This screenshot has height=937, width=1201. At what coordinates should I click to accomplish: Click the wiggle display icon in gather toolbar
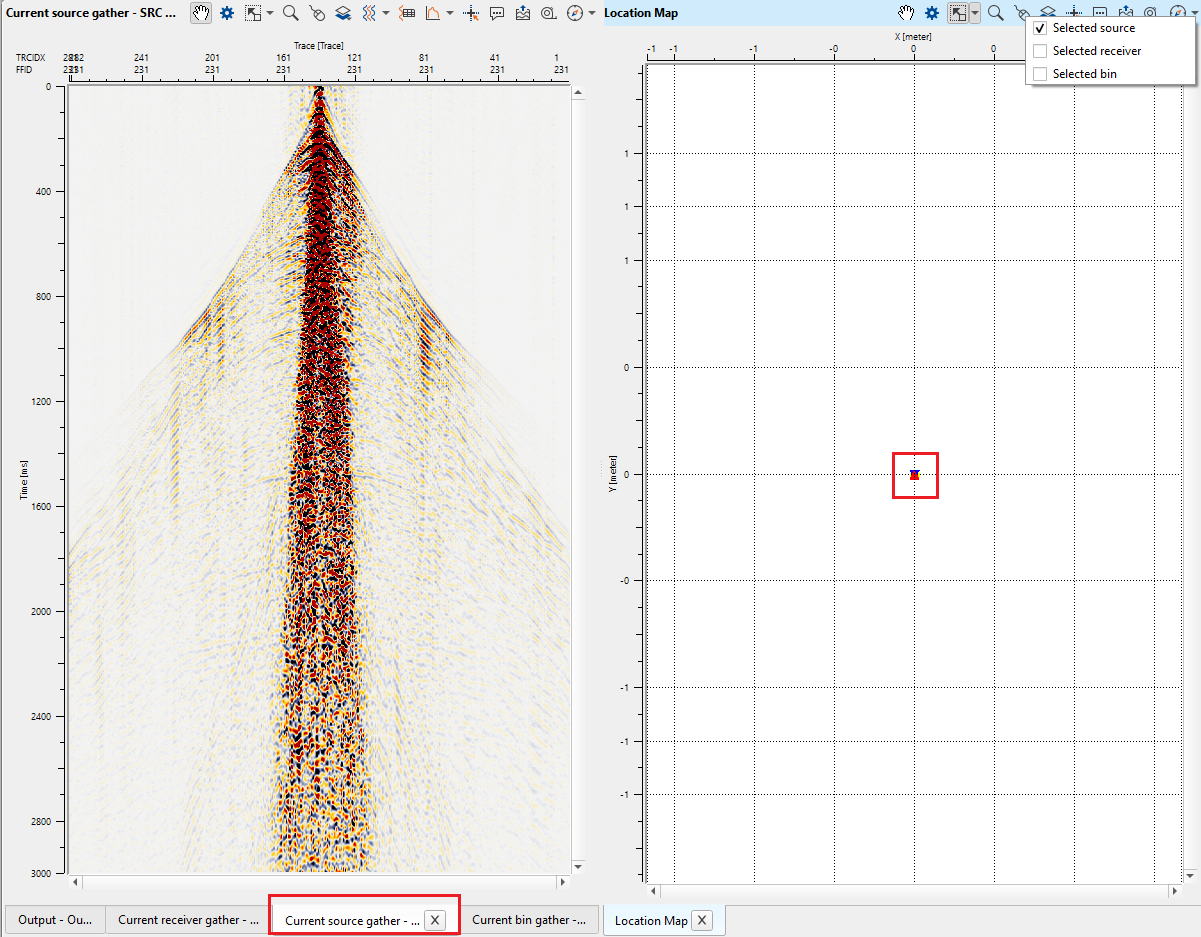point(368,13)
